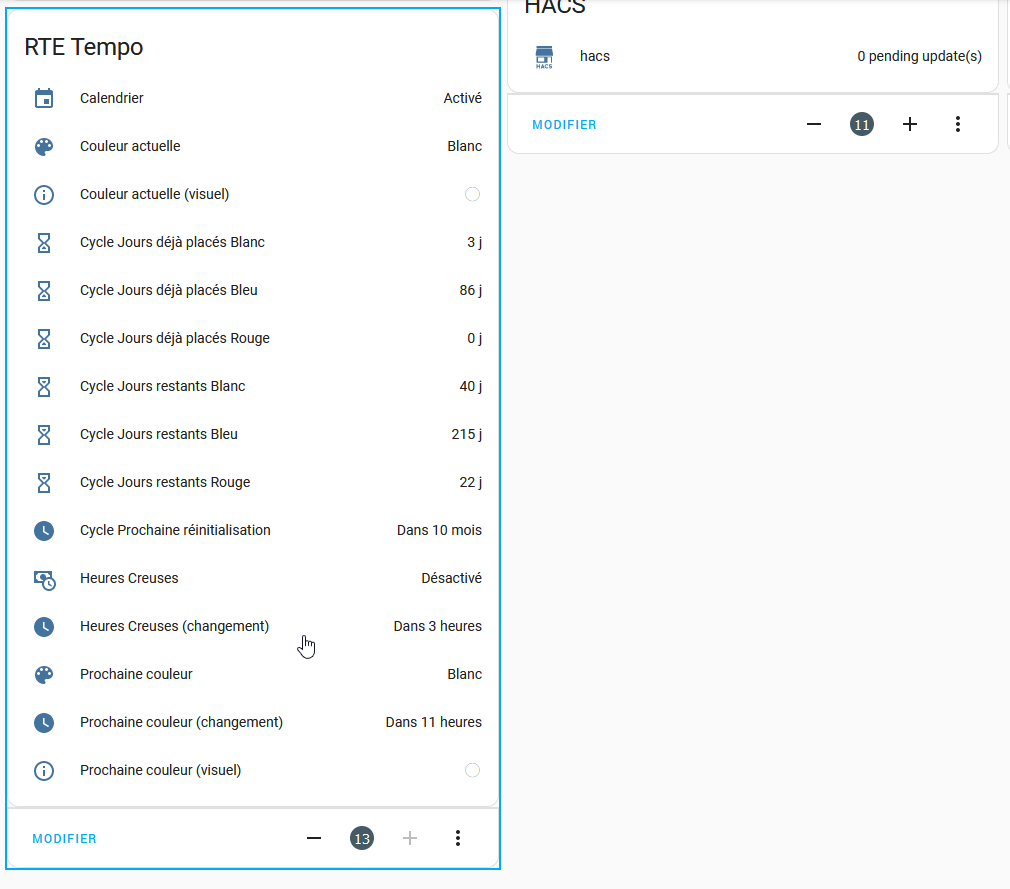The image size is (1010, 889).
Task: Decrease HACS card position with minus
Action: click(814, 124)
